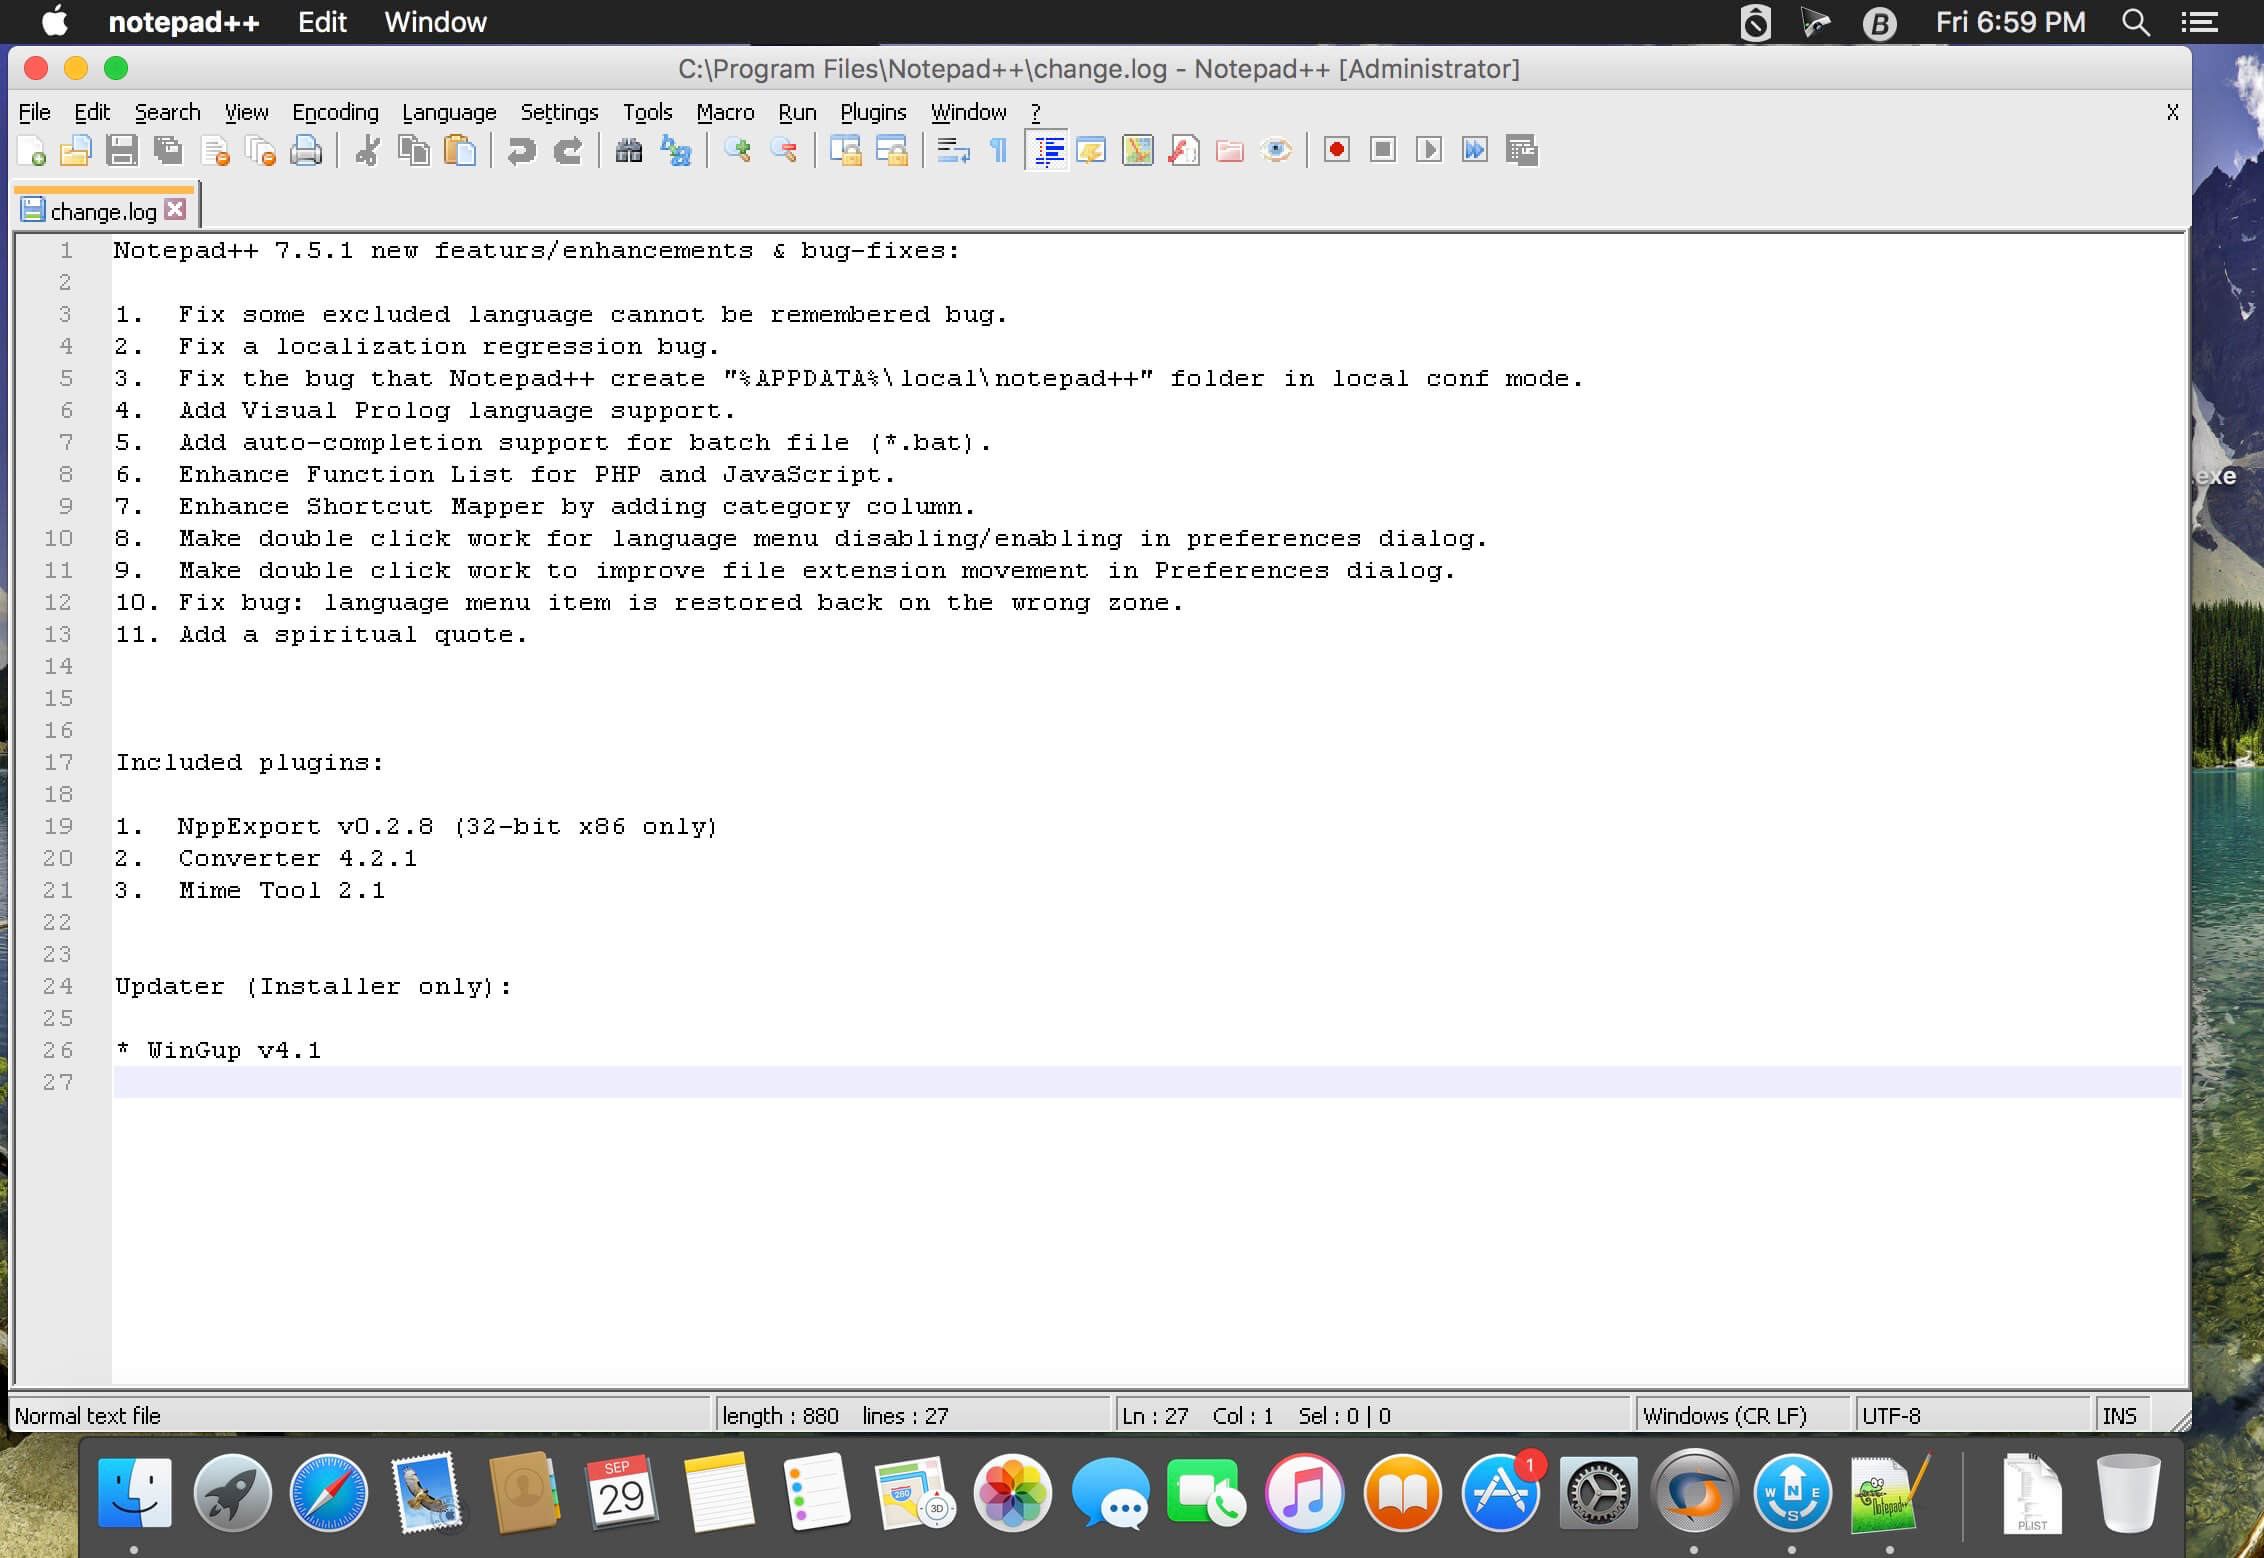Toggle Show All Characters pilcrow icon
This screenshot has height=1558, width=2264.
[x=999, y=151]
